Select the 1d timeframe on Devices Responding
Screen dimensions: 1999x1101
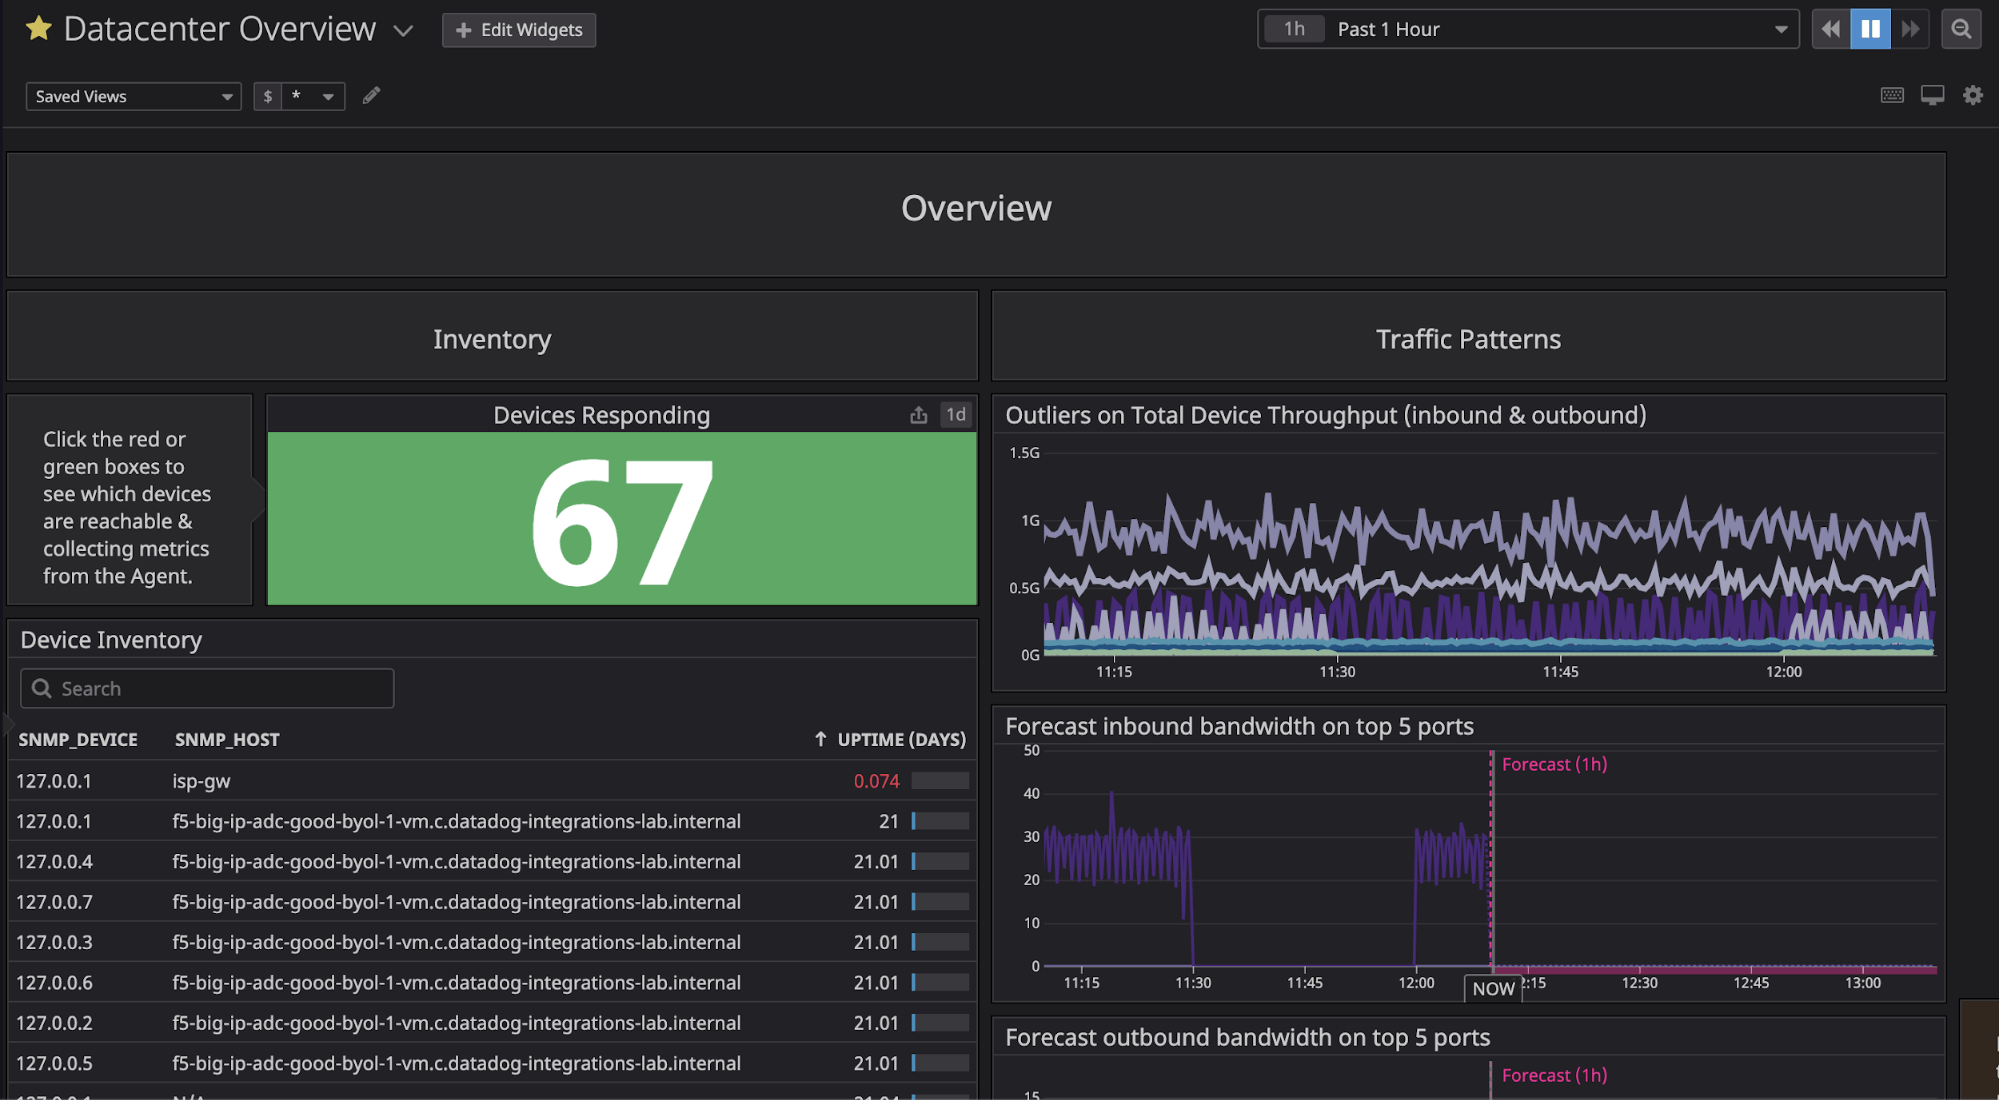(x=955, y=413)
